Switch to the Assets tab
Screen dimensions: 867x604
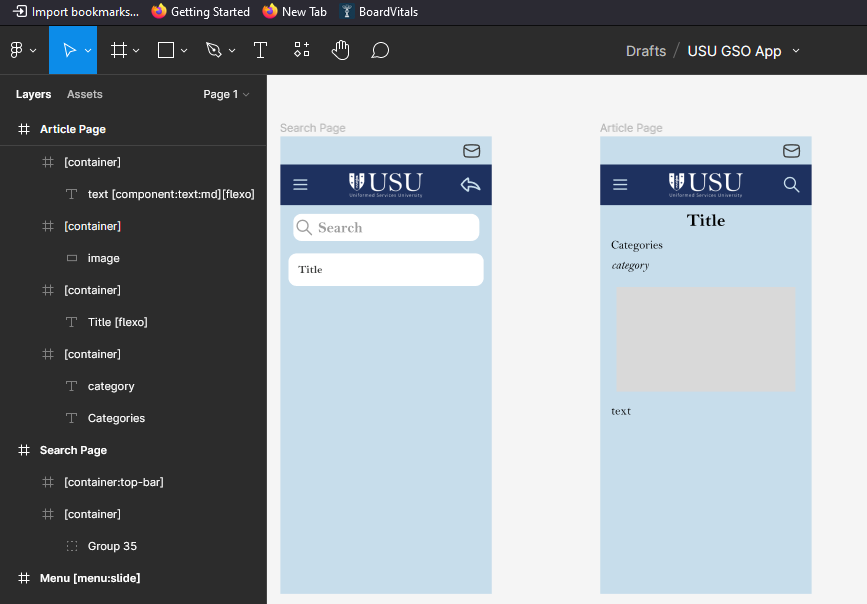85,94
